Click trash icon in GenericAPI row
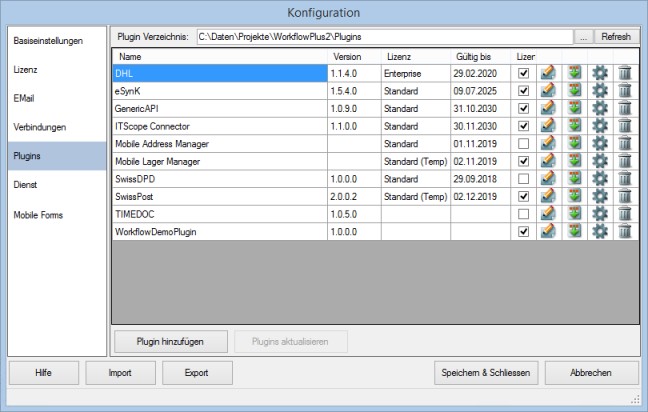The image size is (648, 412). pyautogui.click(x=625, y=108)
